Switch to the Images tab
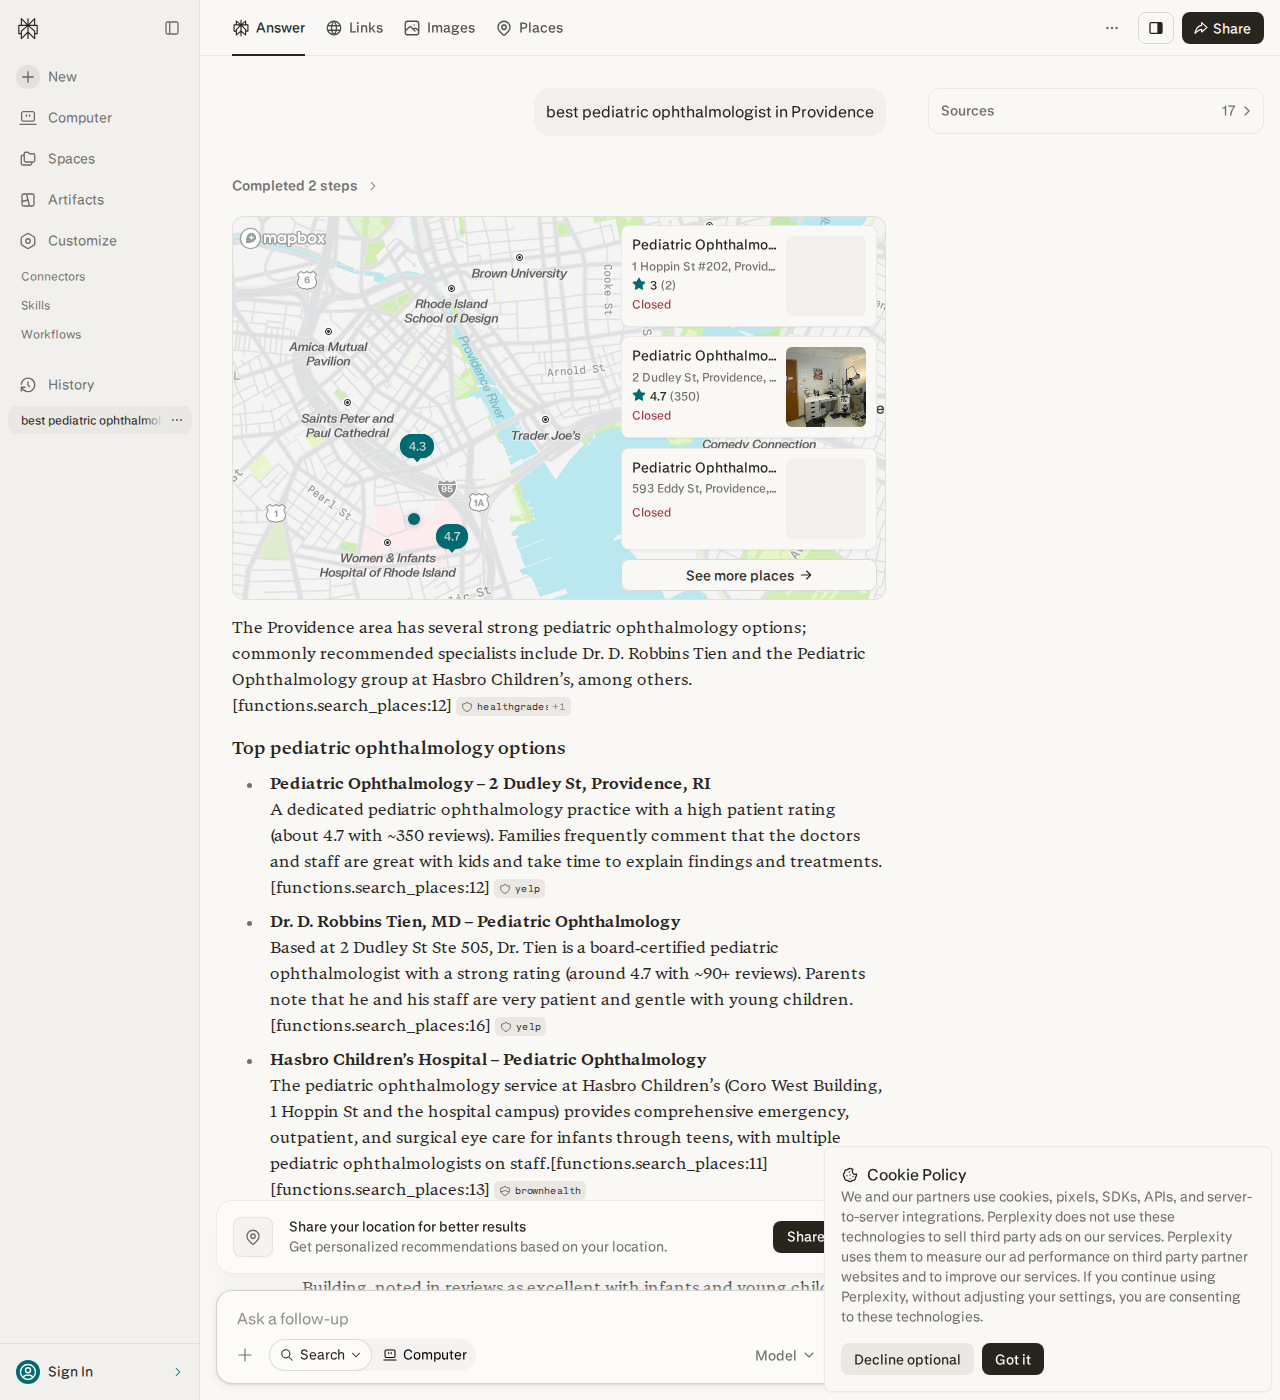 coord(439,28)
